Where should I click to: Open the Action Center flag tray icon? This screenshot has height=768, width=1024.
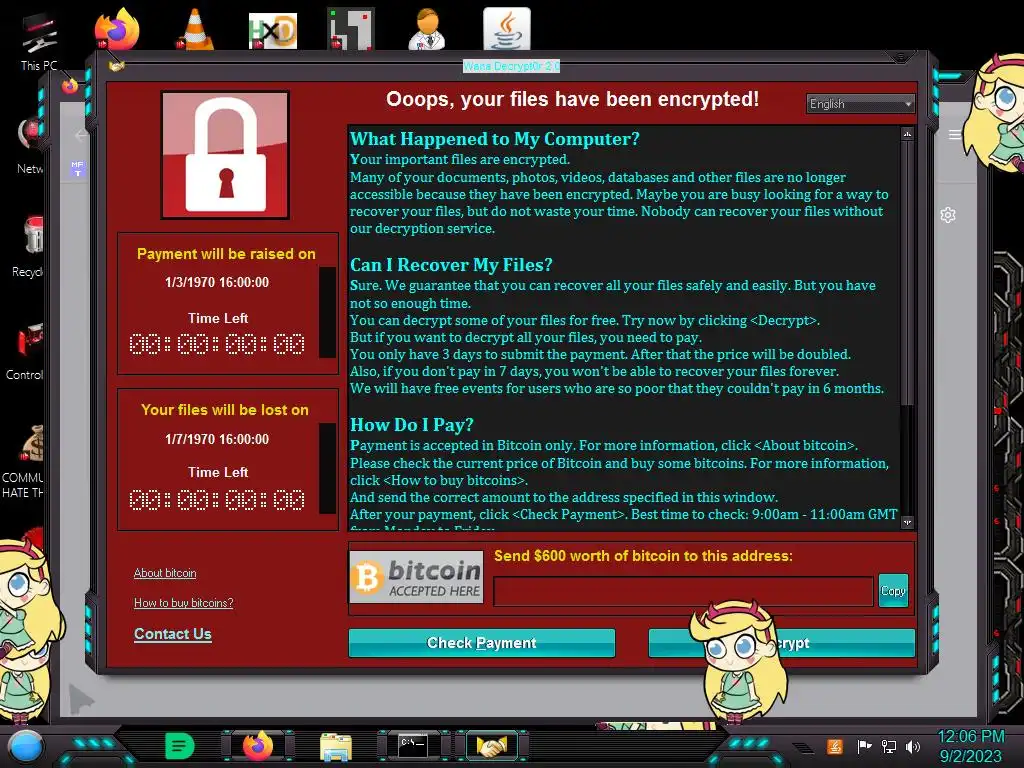pyautogui.click(x=864, y=746)
